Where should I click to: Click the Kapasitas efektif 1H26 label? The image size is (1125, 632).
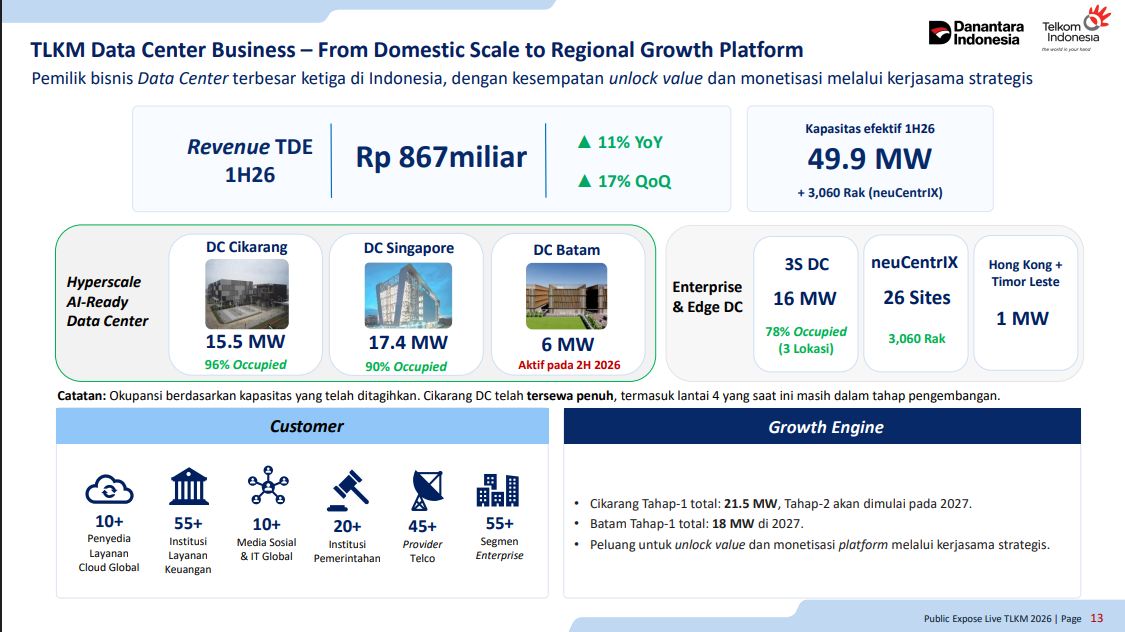point(870,129)
